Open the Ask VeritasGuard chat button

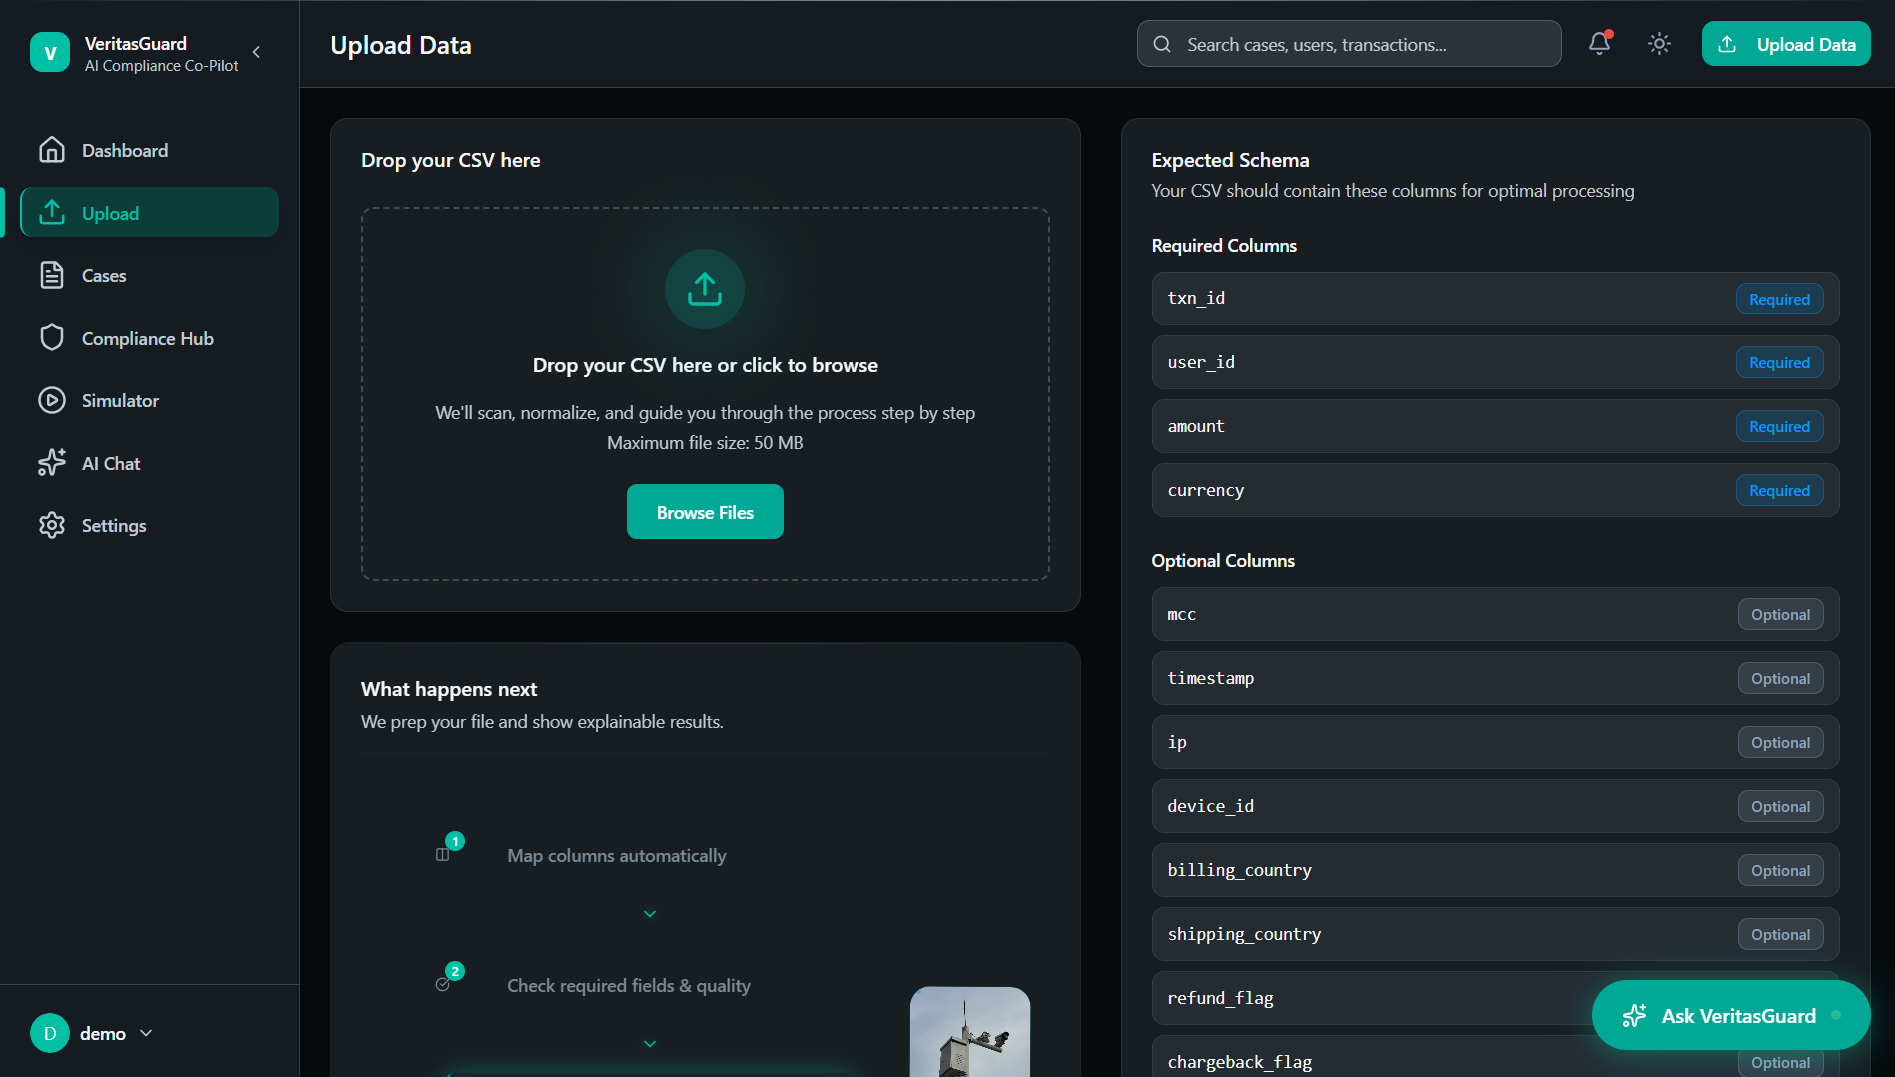(1731, 1016)
